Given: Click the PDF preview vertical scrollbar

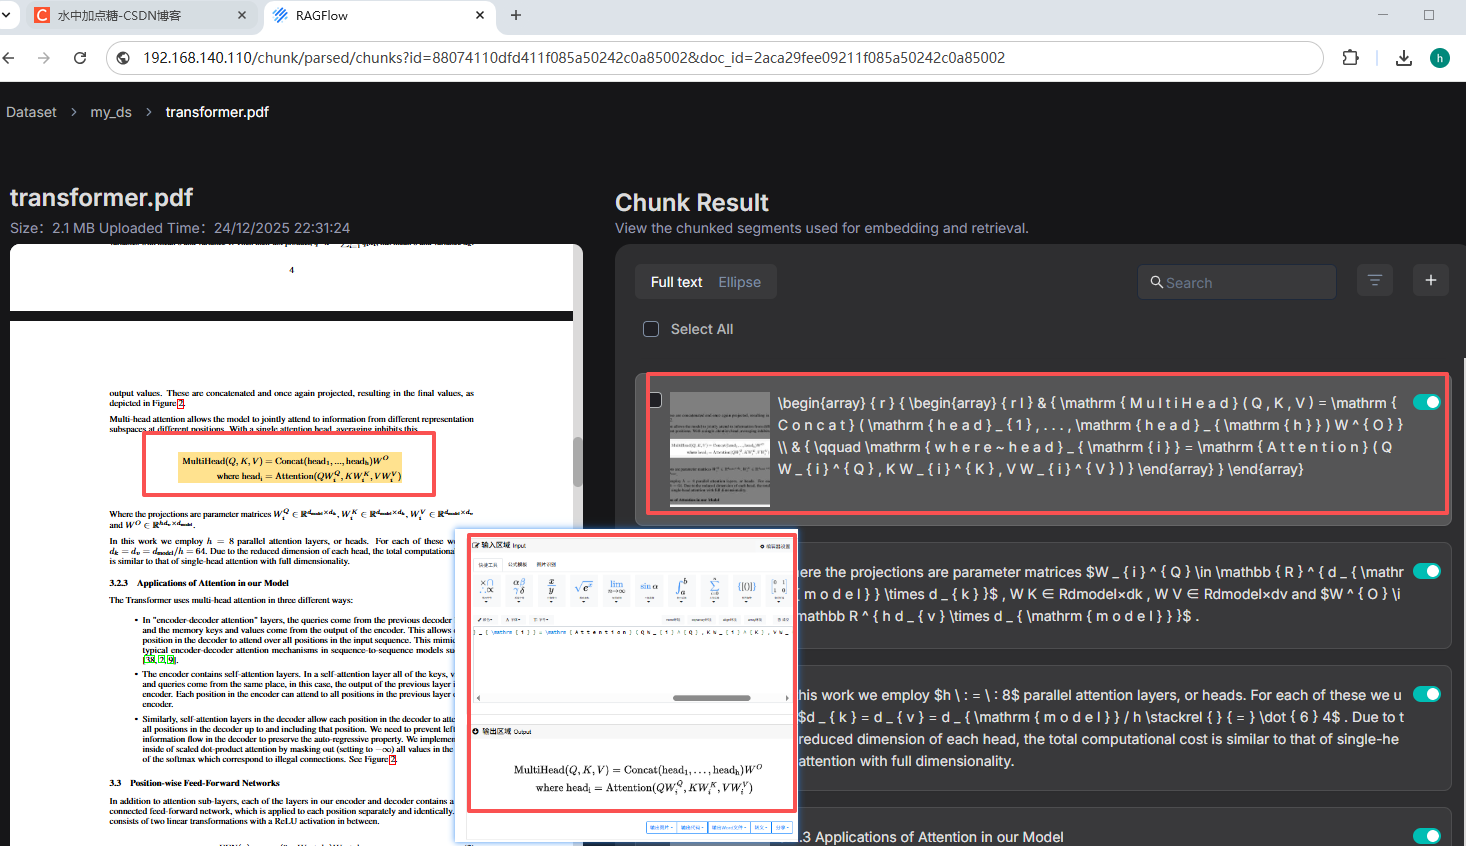Looking at the screenshot, I should 578,461.
